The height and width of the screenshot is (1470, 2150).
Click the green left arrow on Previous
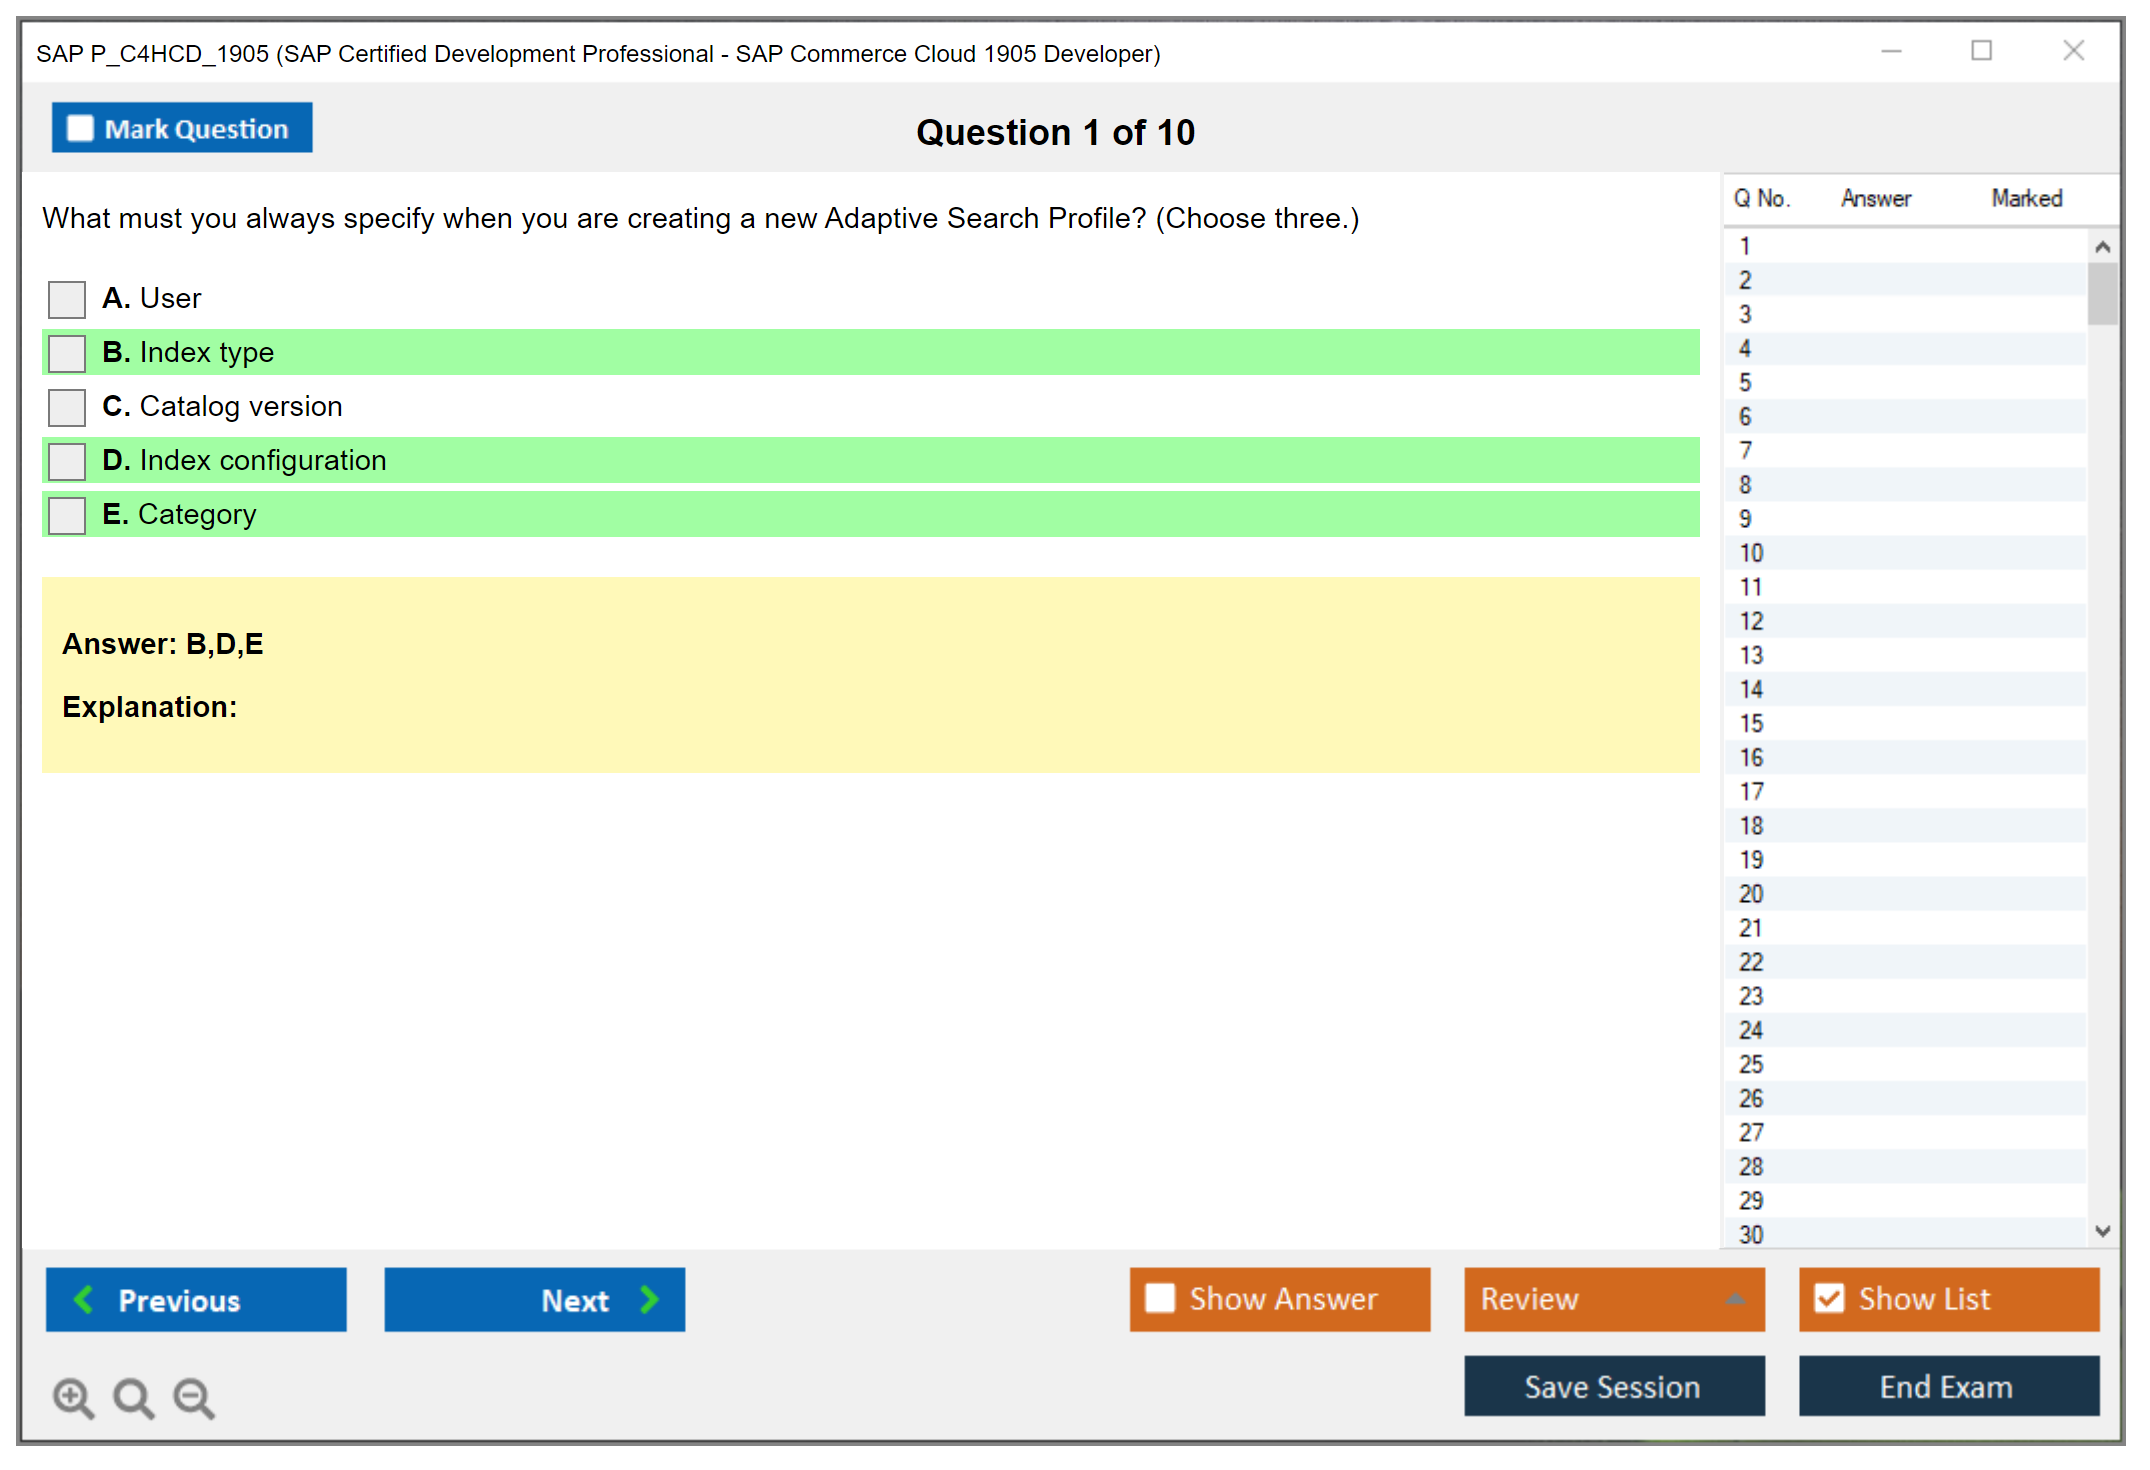84,1299
